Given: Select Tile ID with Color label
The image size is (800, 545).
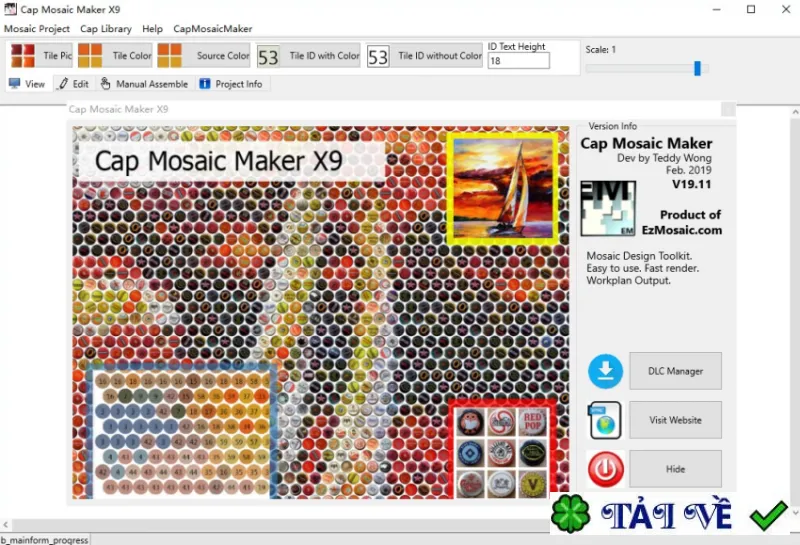Looking at the screenshot, I should click(324, 56).
